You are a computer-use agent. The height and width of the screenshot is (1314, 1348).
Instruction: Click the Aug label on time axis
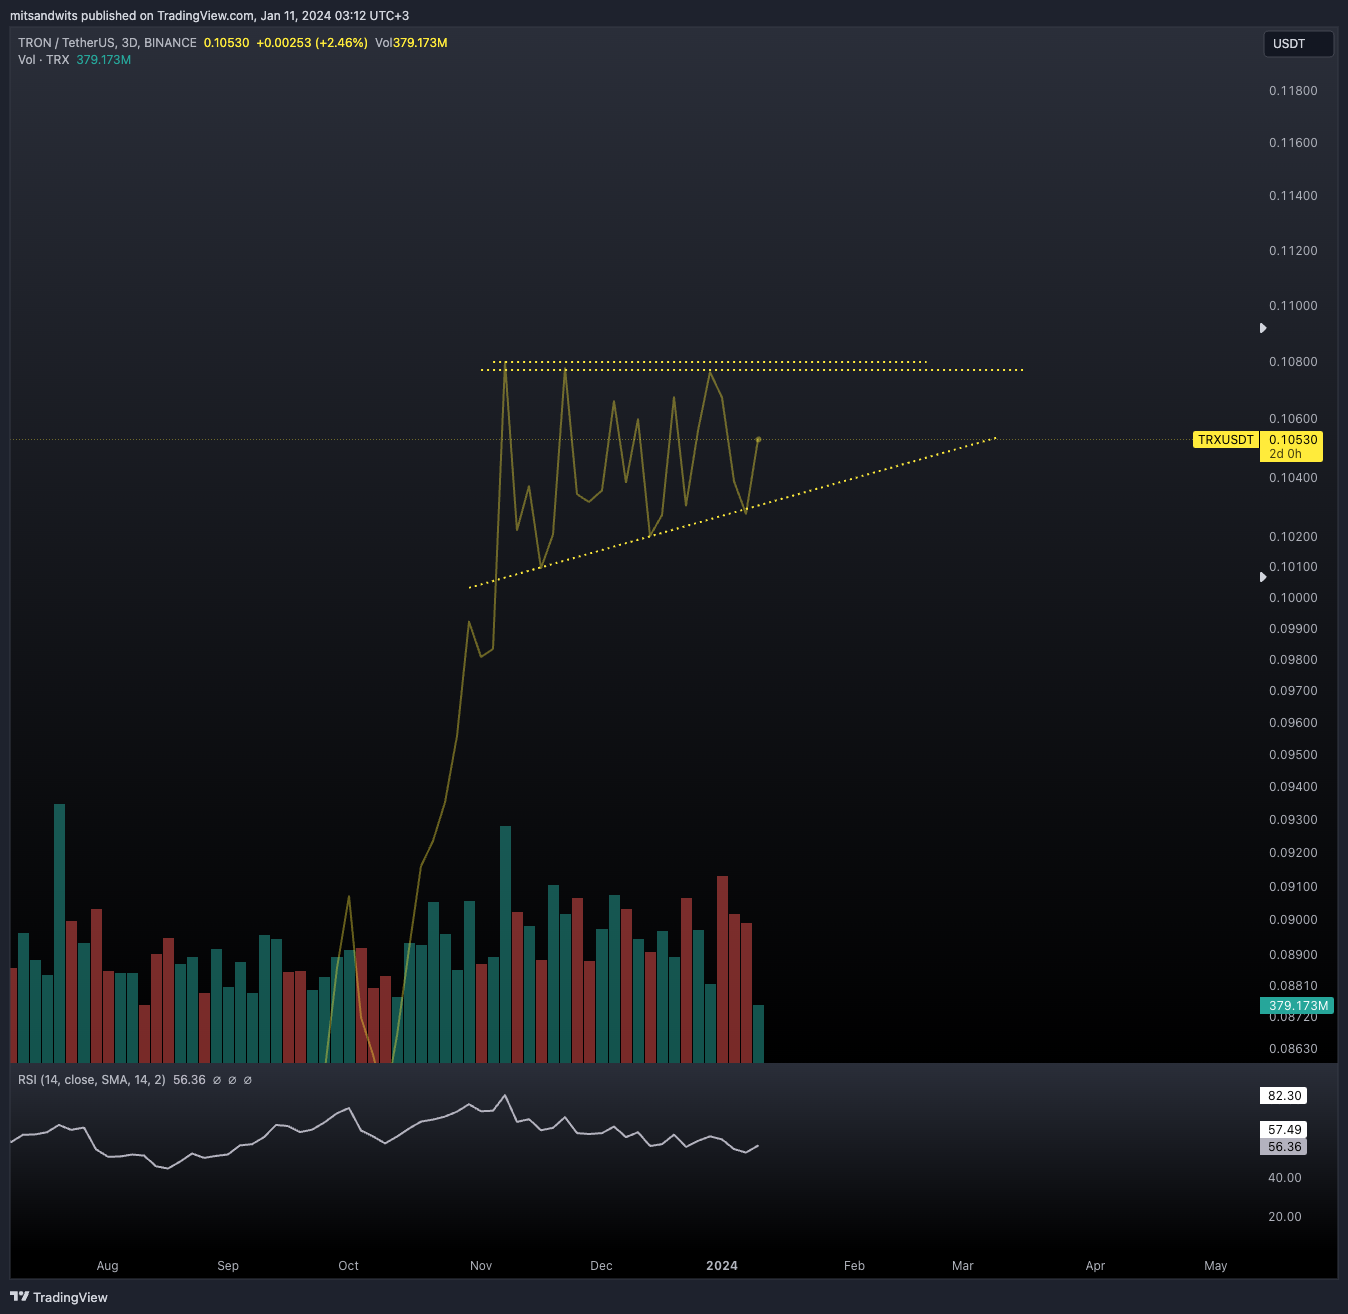[107, 1266]
